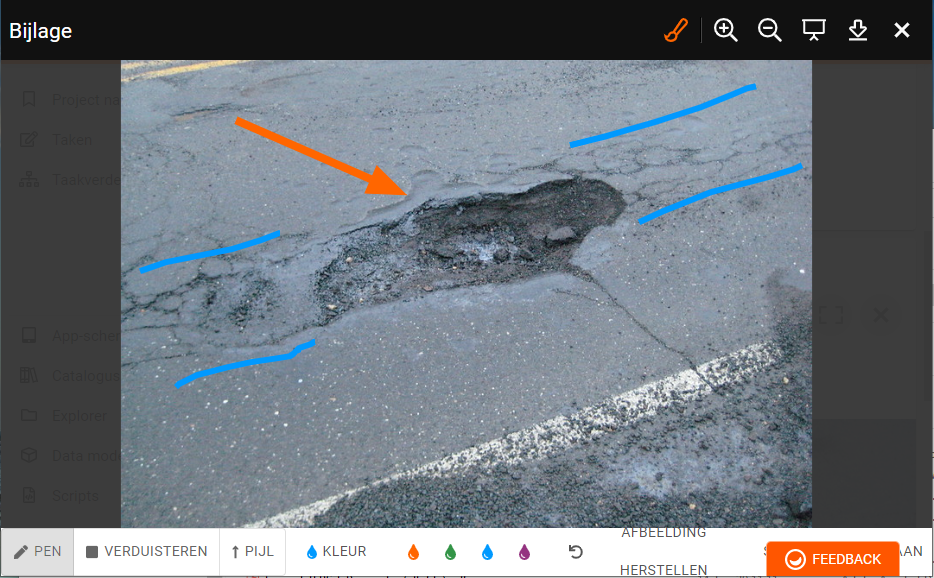Click Afbeelding herstellen to reset image
The height and width of the screenshot is (578, 934).
pyautogui.click(x=663, y=551)
